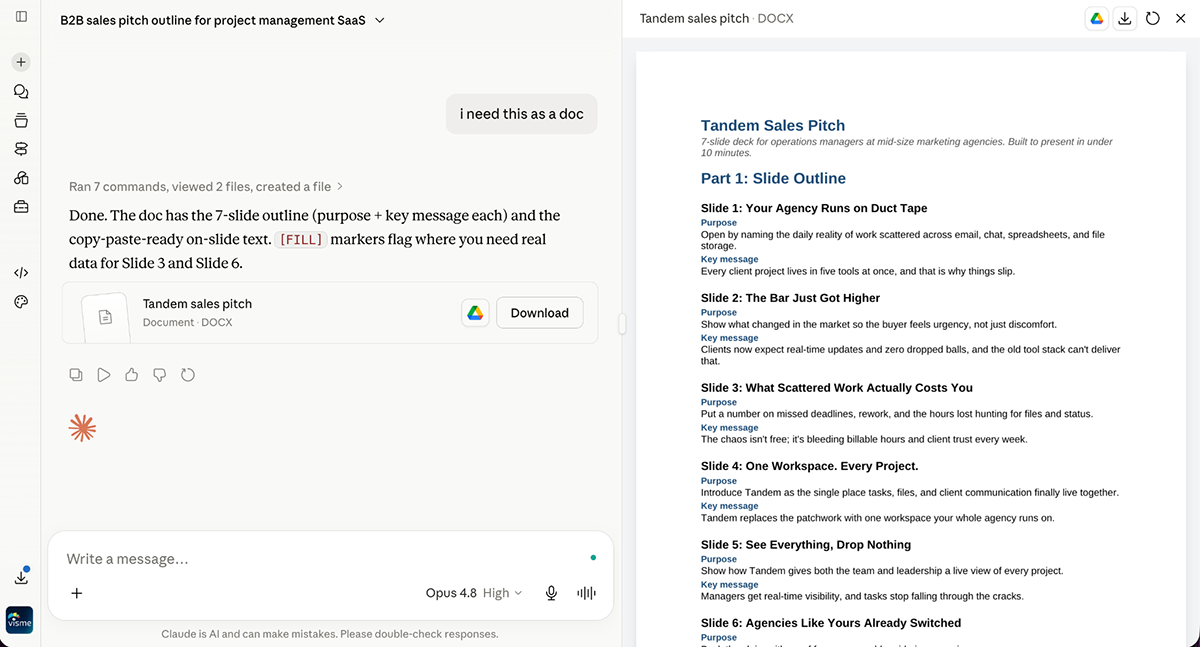Close the document preview panel
1200x647 pixels.
coord(1180,18)
